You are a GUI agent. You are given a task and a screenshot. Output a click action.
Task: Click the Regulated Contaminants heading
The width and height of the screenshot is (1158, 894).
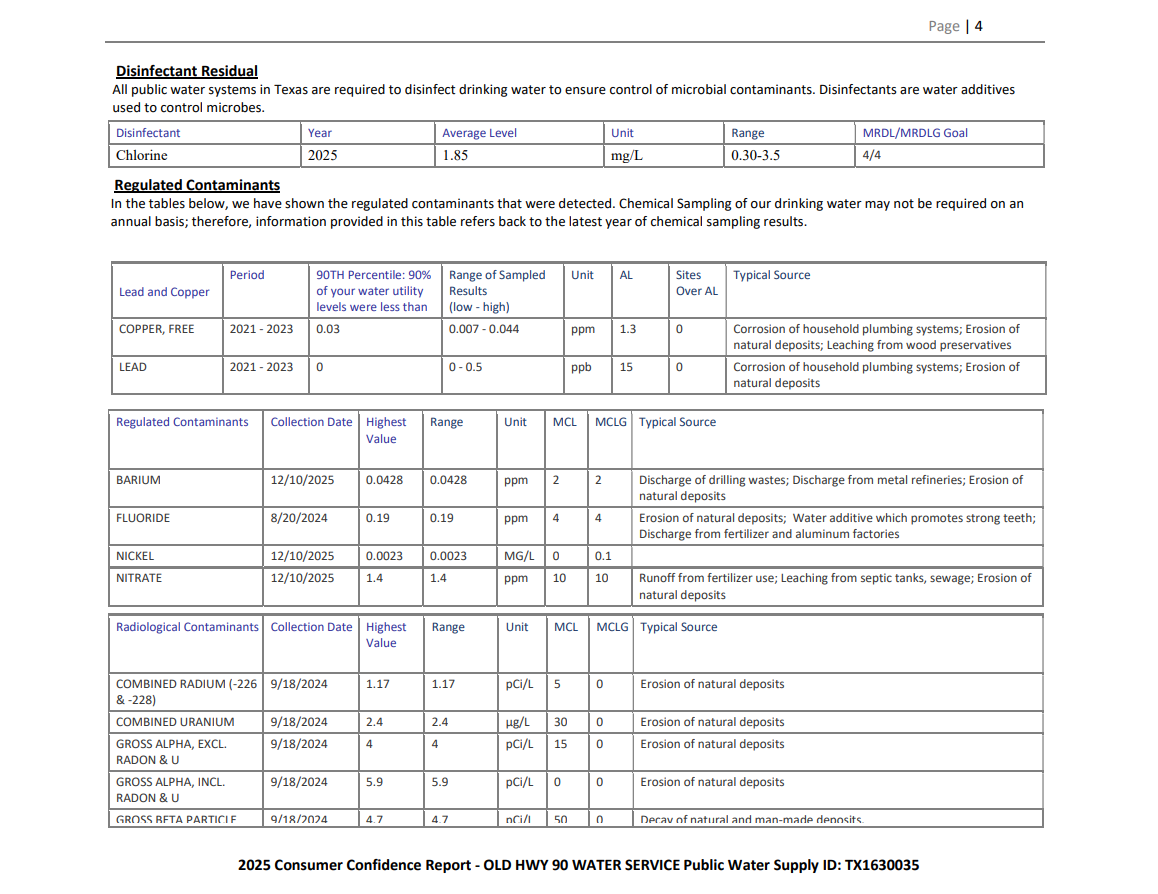click(197, 185)
